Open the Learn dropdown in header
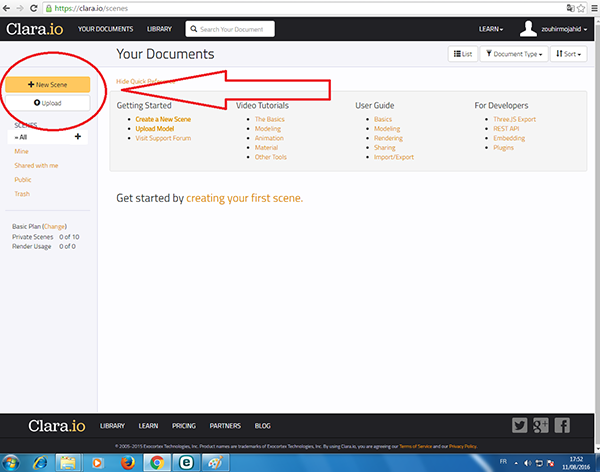This screenshot has width=600, height=472. pyautogui.click(x=491, y=29)
